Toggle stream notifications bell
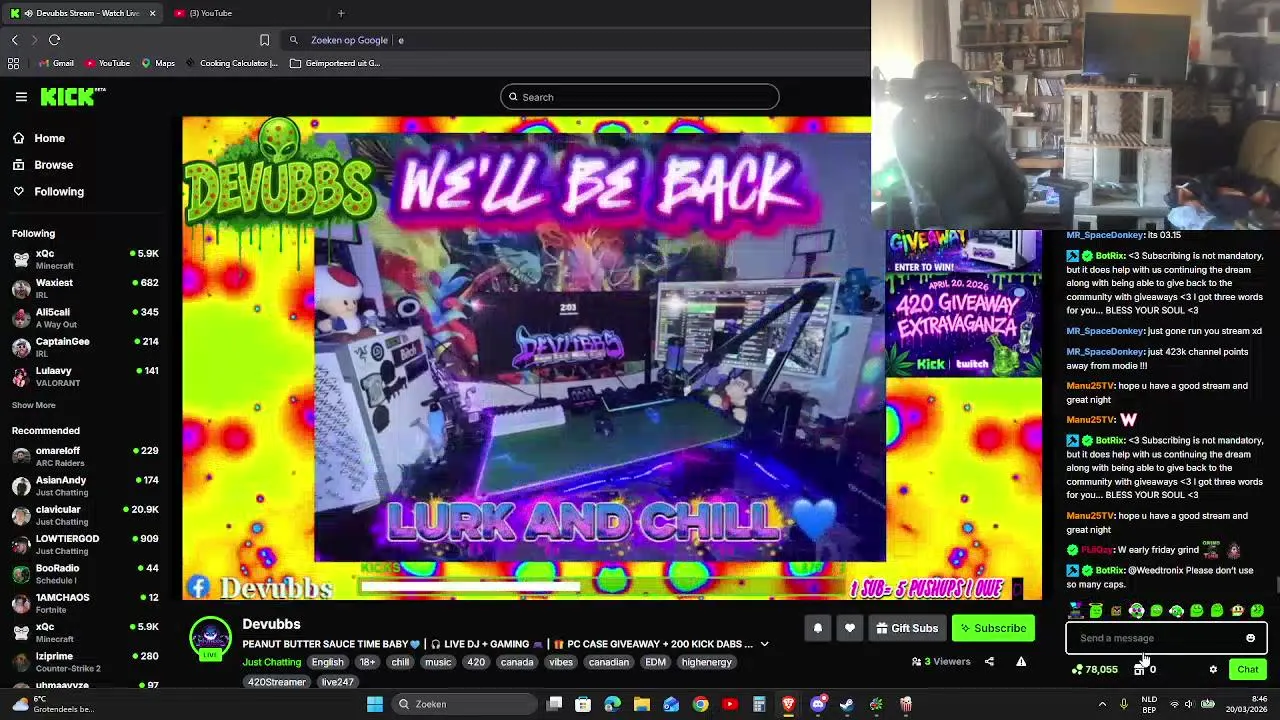 coord(817,628)
